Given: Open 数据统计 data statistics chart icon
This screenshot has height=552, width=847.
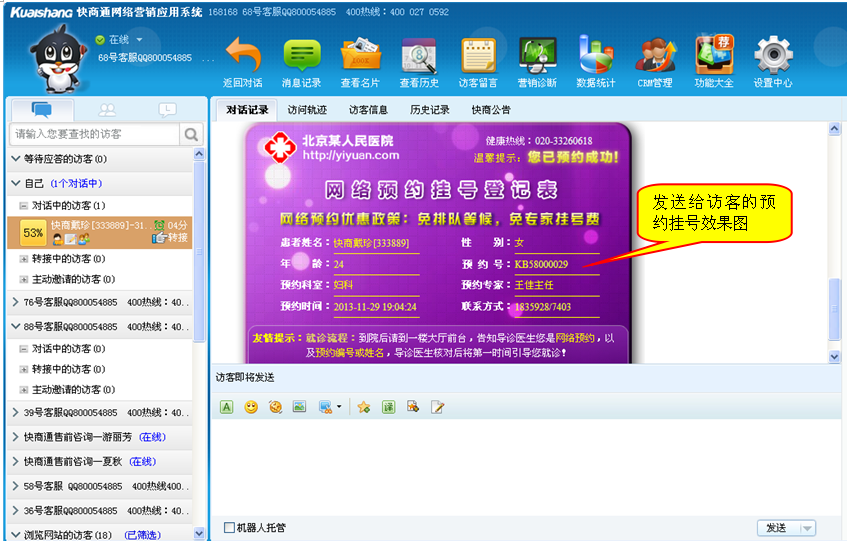Looking at the screenshot, I should pos(596,58).
